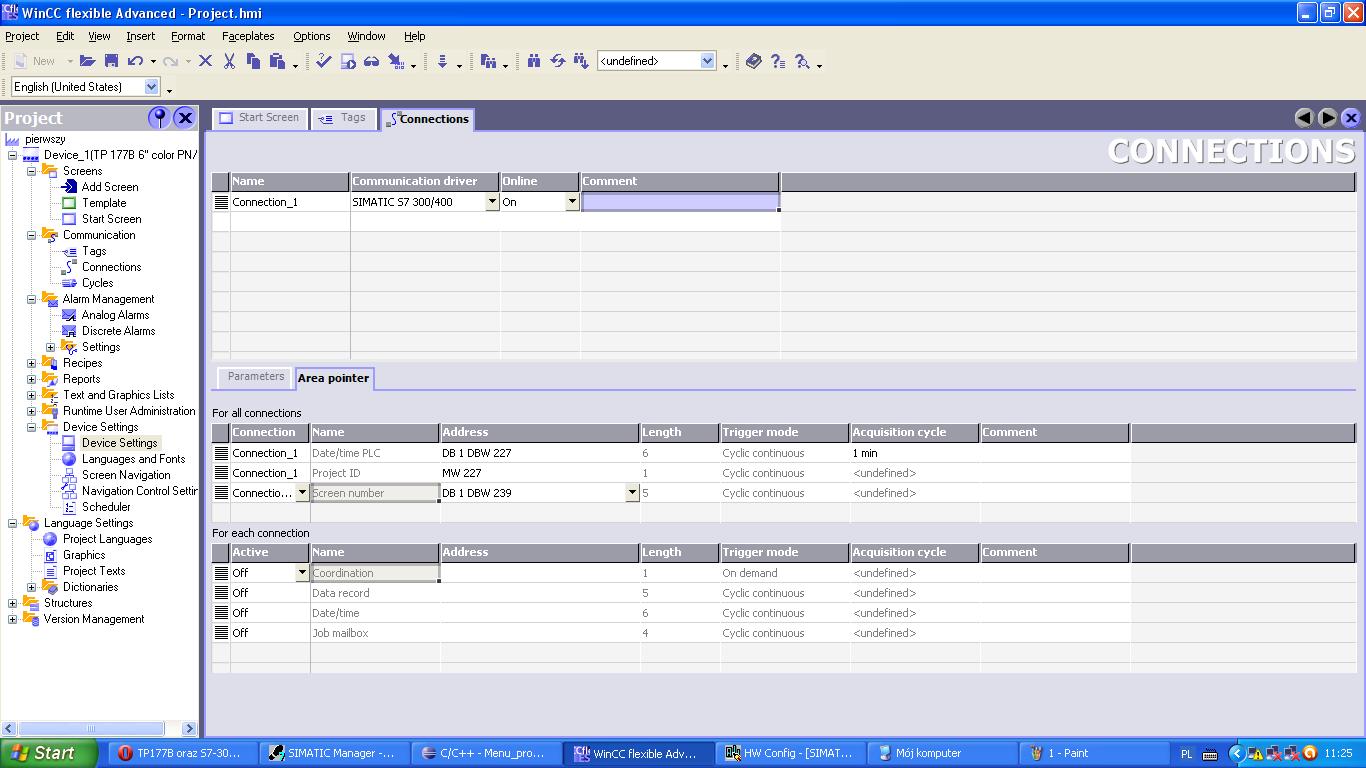
Task: Switch to the Parameters tab
Action: pos(256,377)
